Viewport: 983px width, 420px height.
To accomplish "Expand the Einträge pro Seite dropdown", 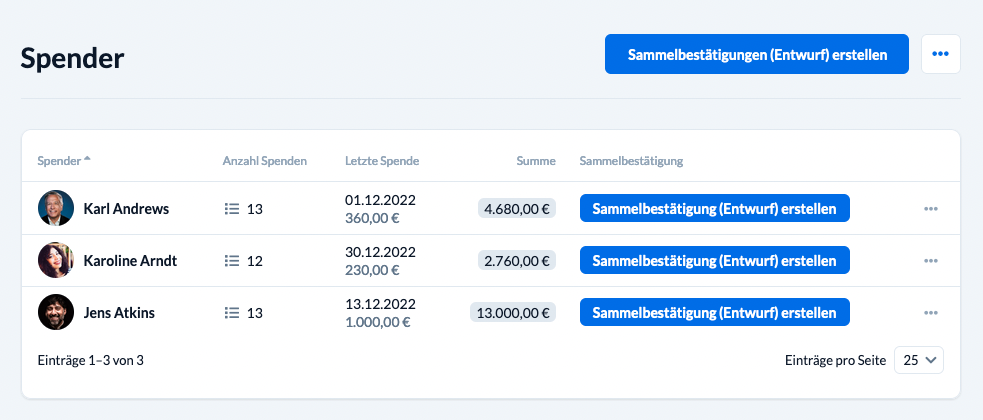I will click(x=918, y=360).
